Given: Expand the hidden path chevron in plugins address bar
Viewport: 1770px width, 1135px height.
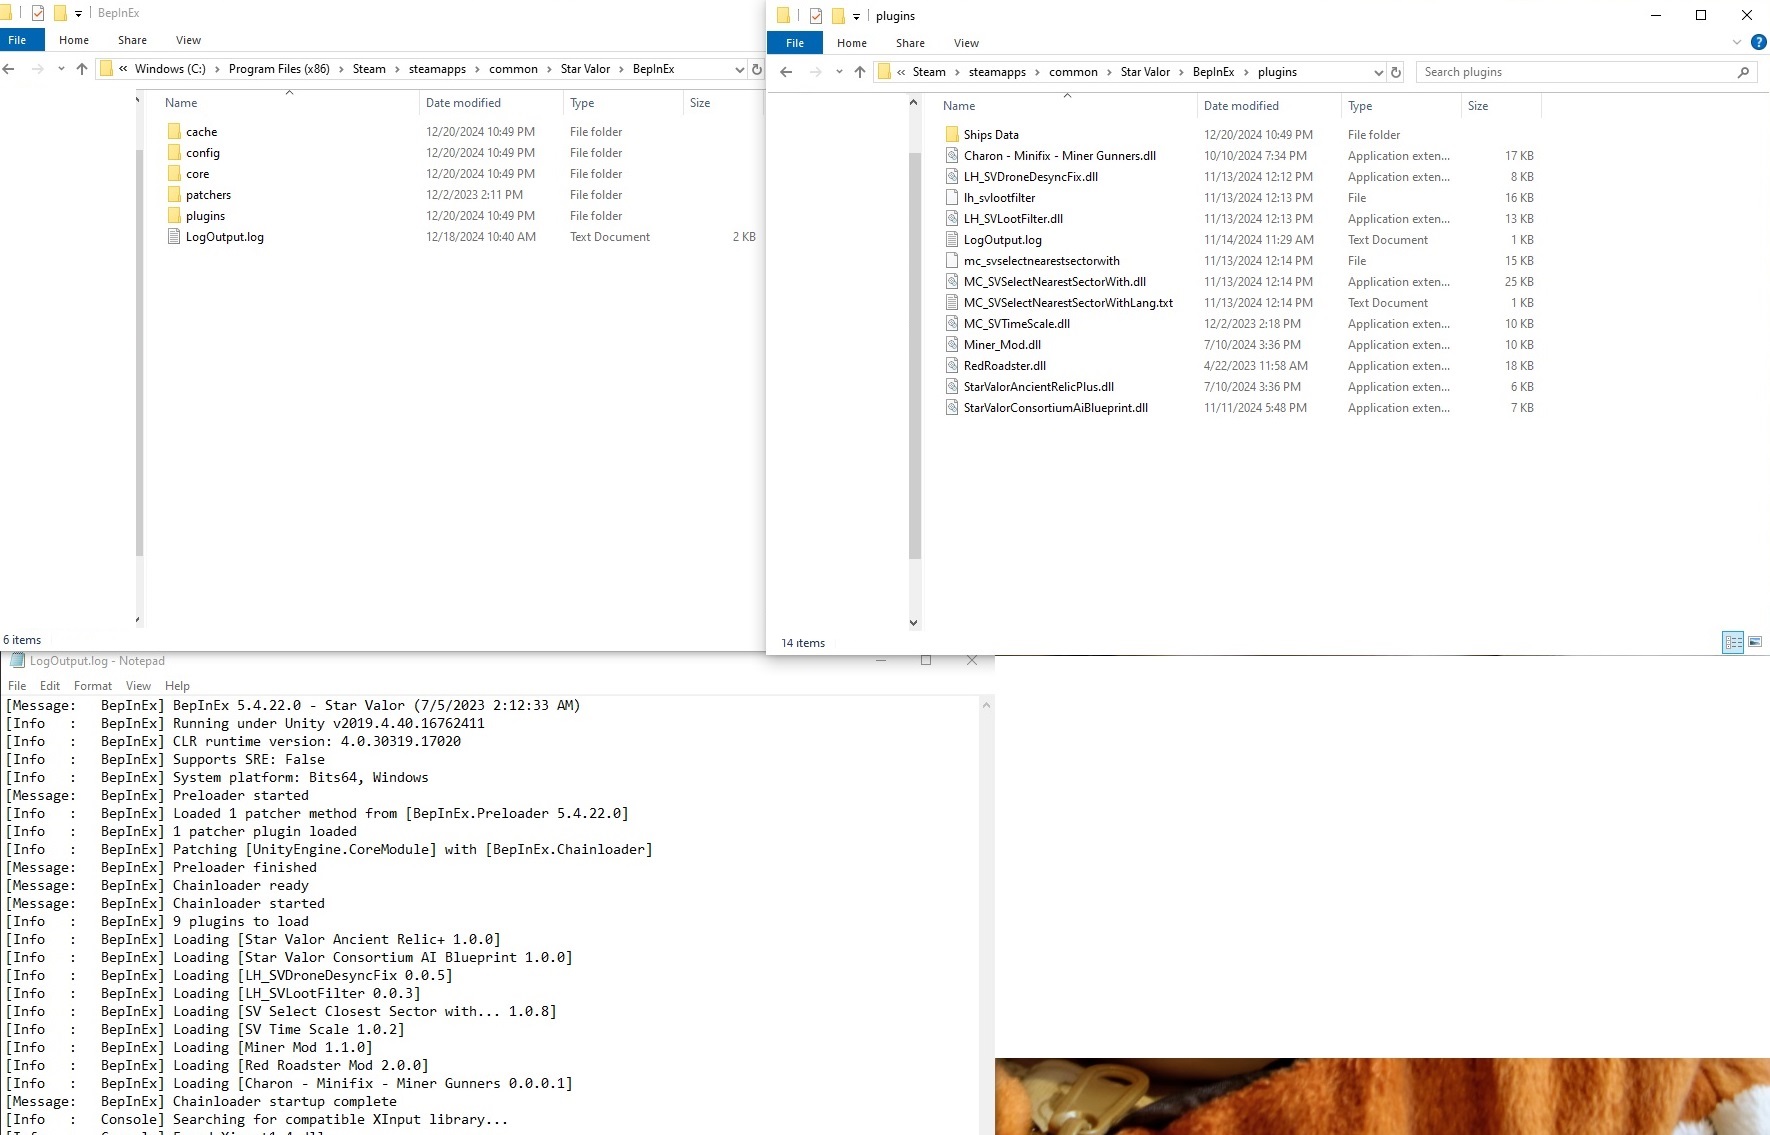Looking at the screenshot, I should [x=901, y=72].
